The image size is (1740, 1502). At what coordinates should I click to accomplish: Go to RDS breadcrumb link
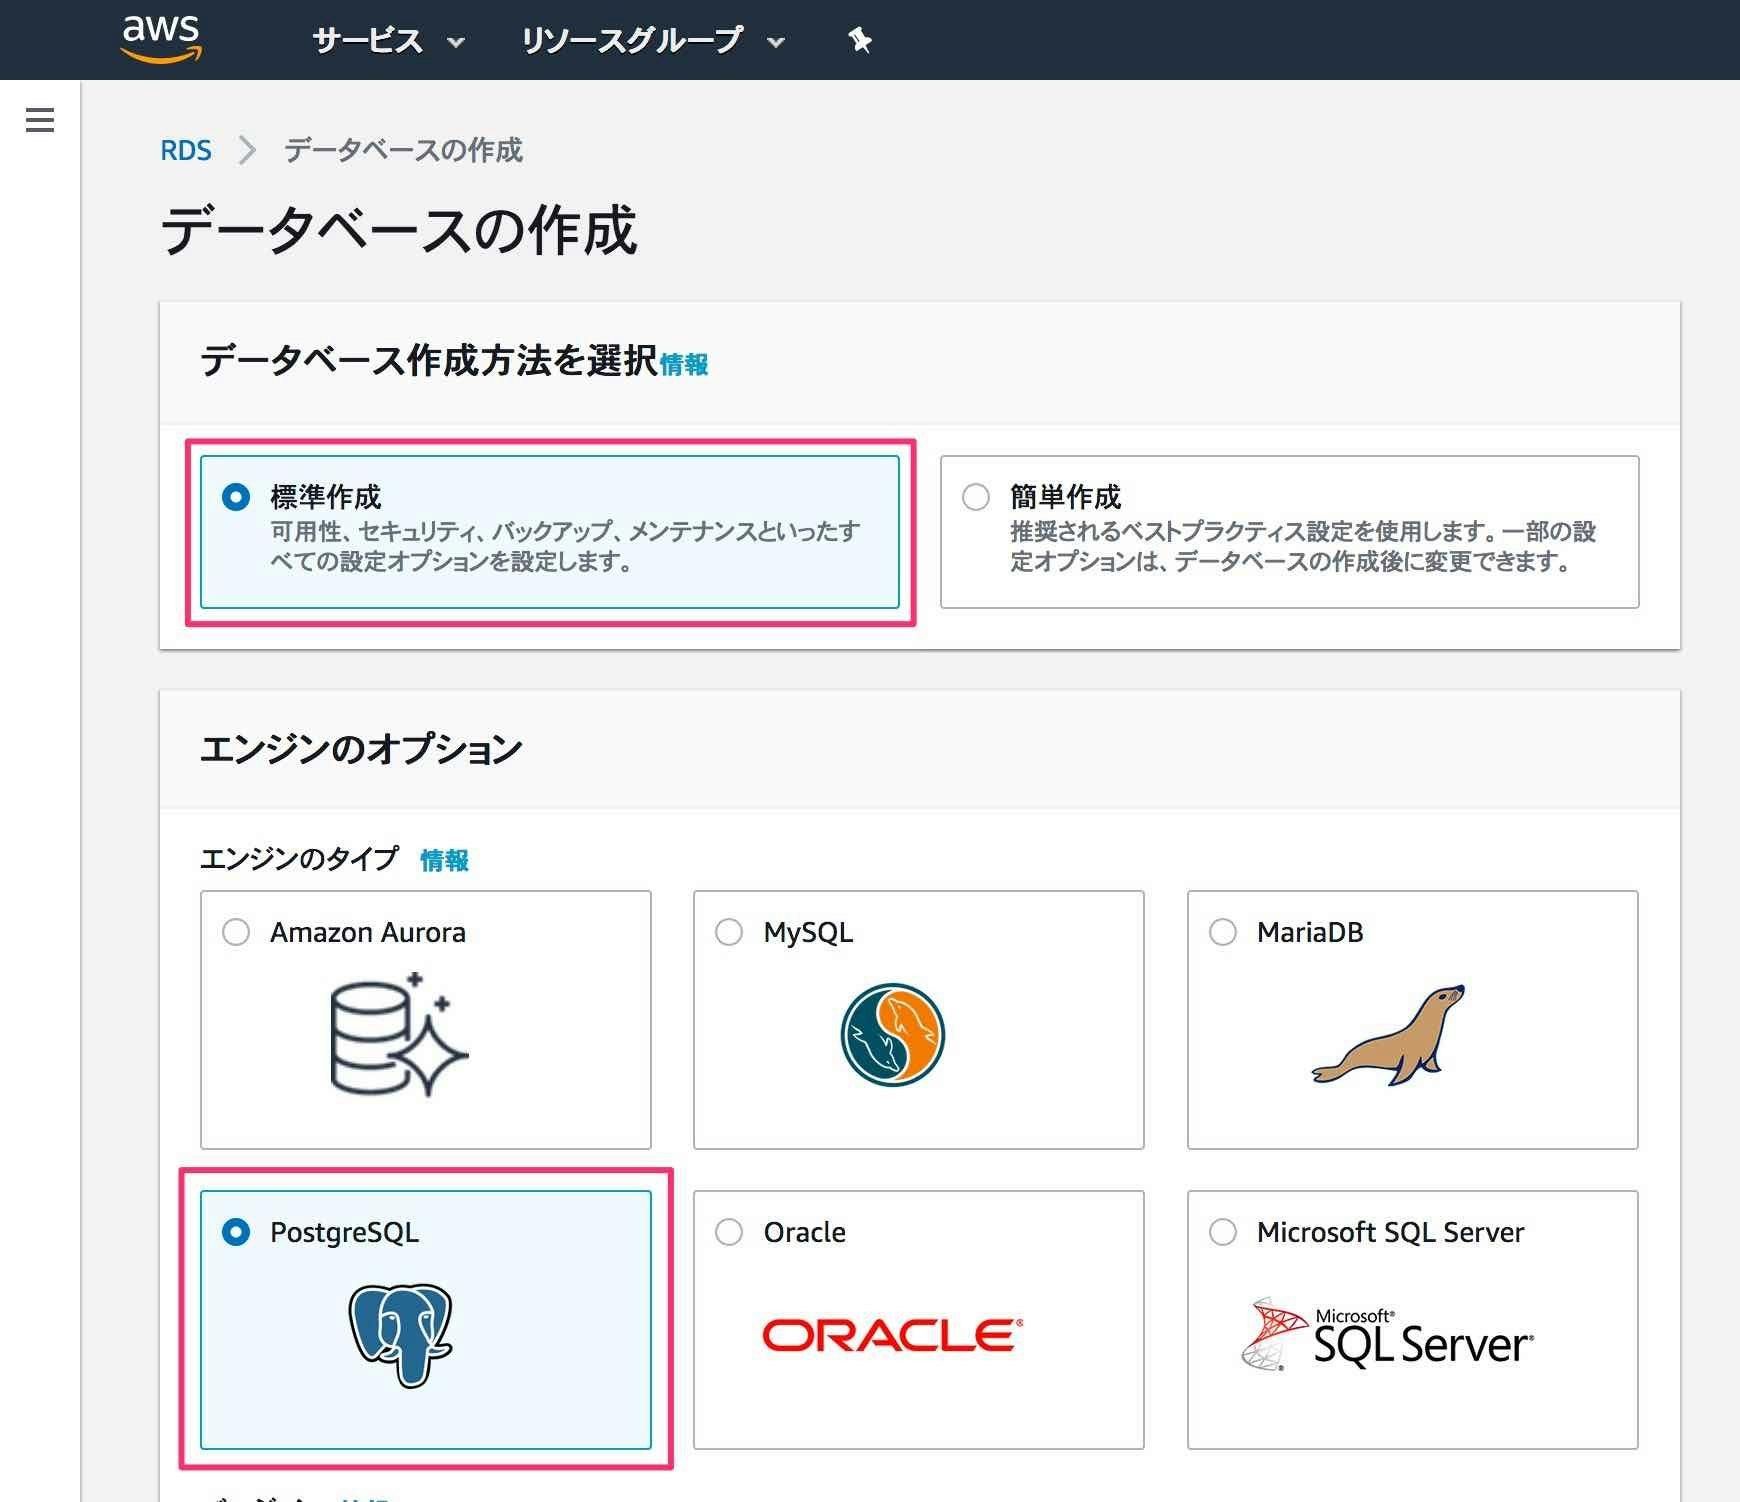coord(186,150)
